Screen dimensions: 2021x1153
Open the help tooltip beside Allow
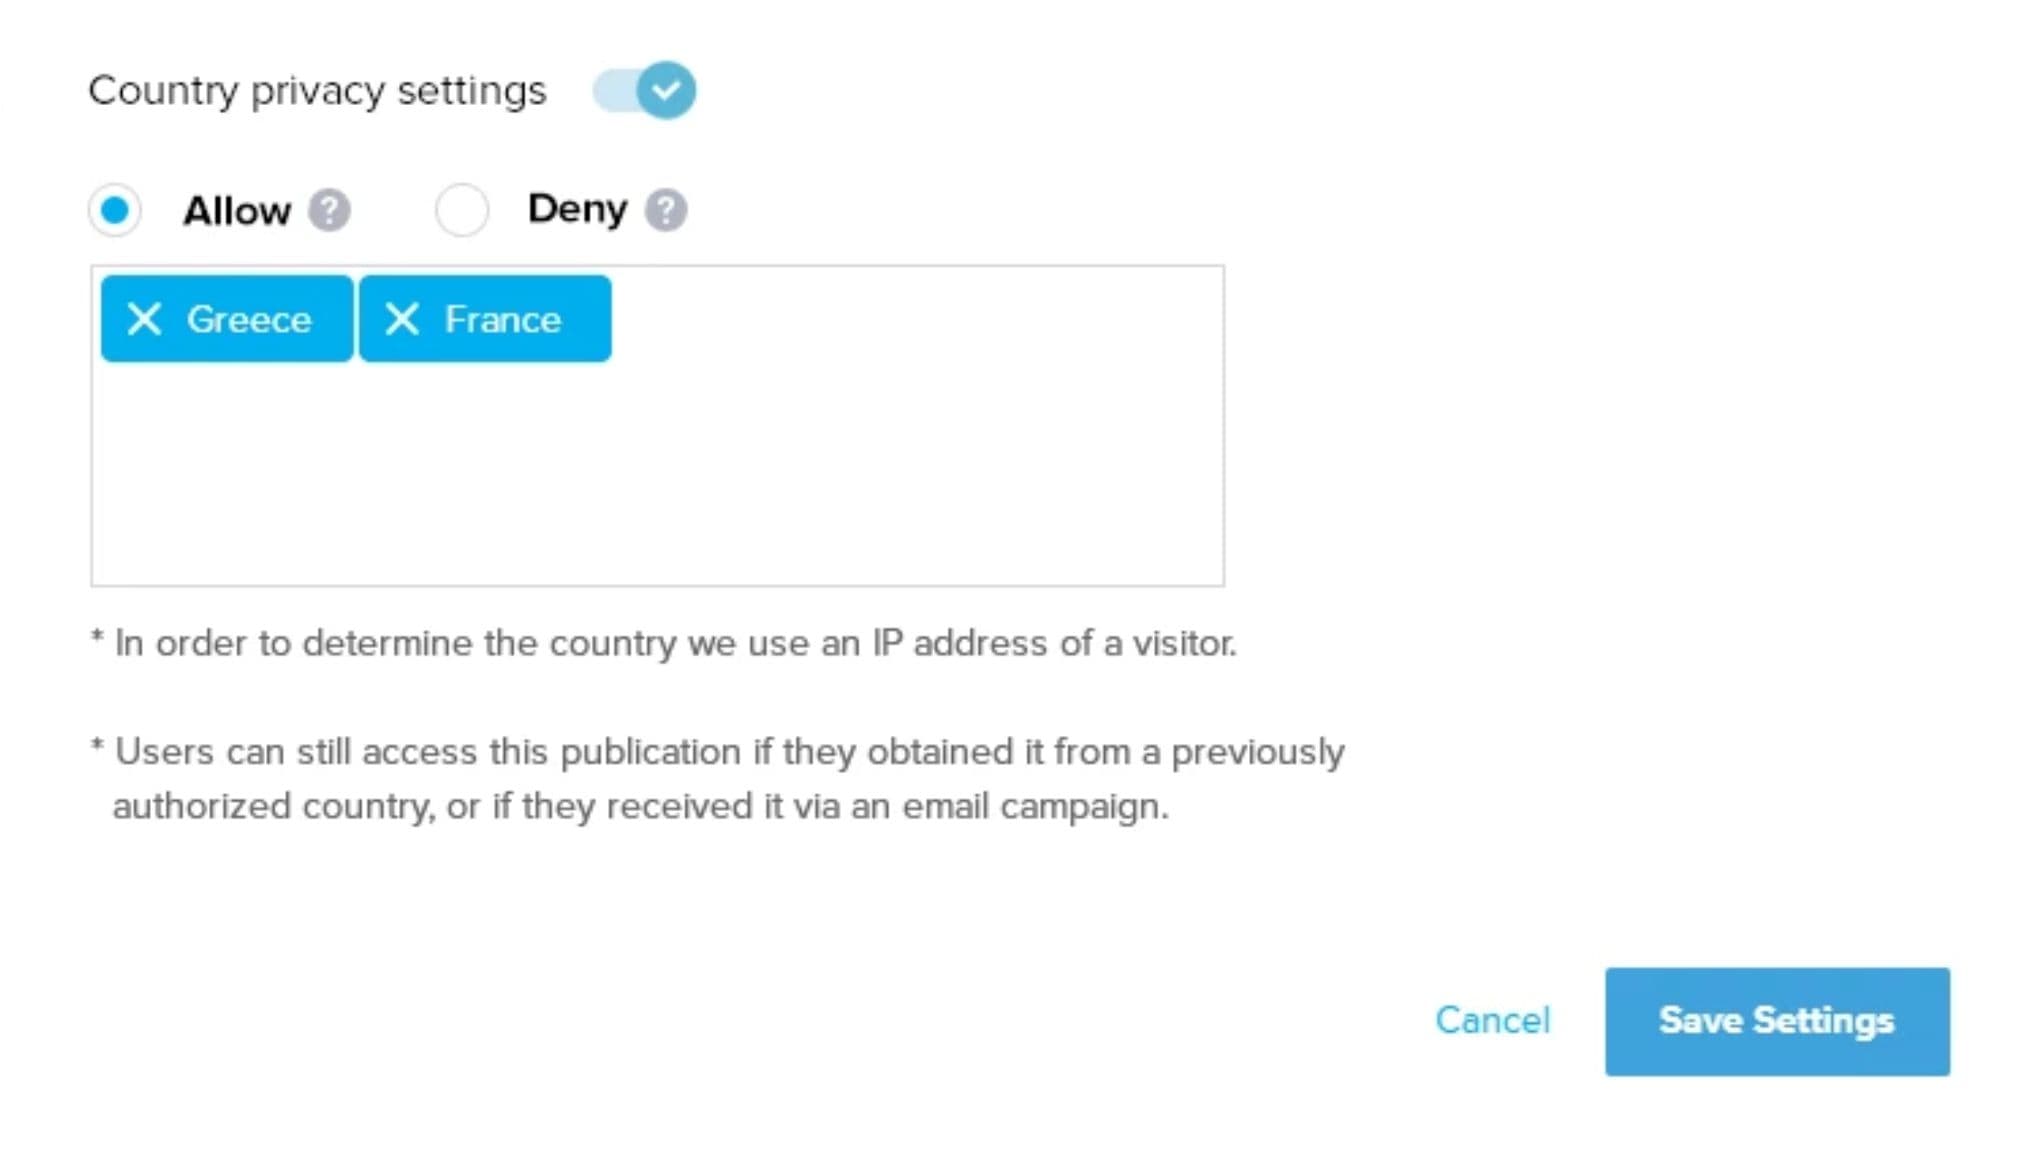click(x=329, y=211)
